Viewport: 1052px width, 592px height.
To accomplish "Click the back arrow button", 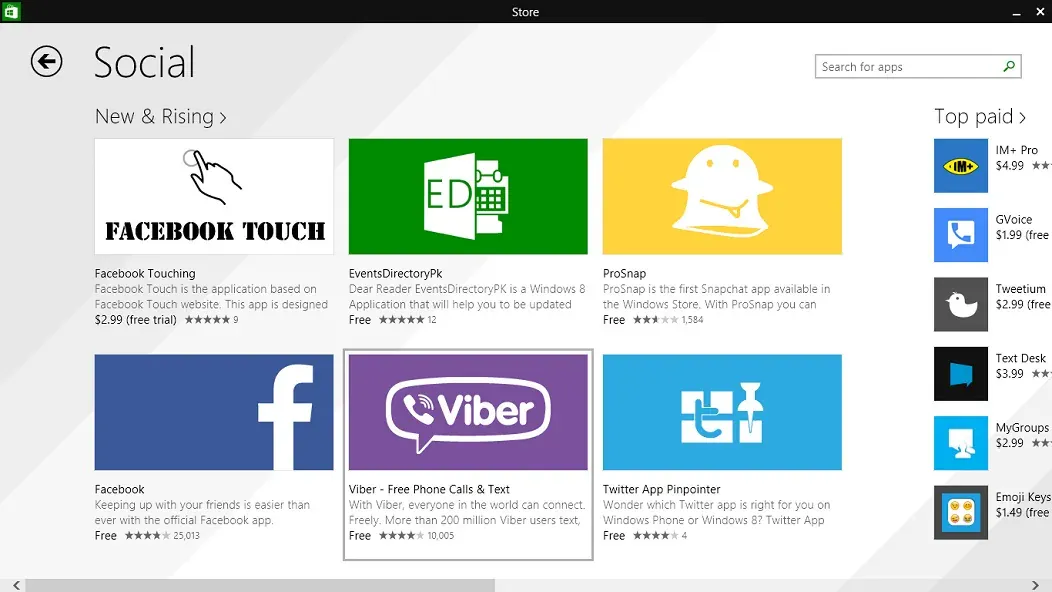I will coord(46,62).
